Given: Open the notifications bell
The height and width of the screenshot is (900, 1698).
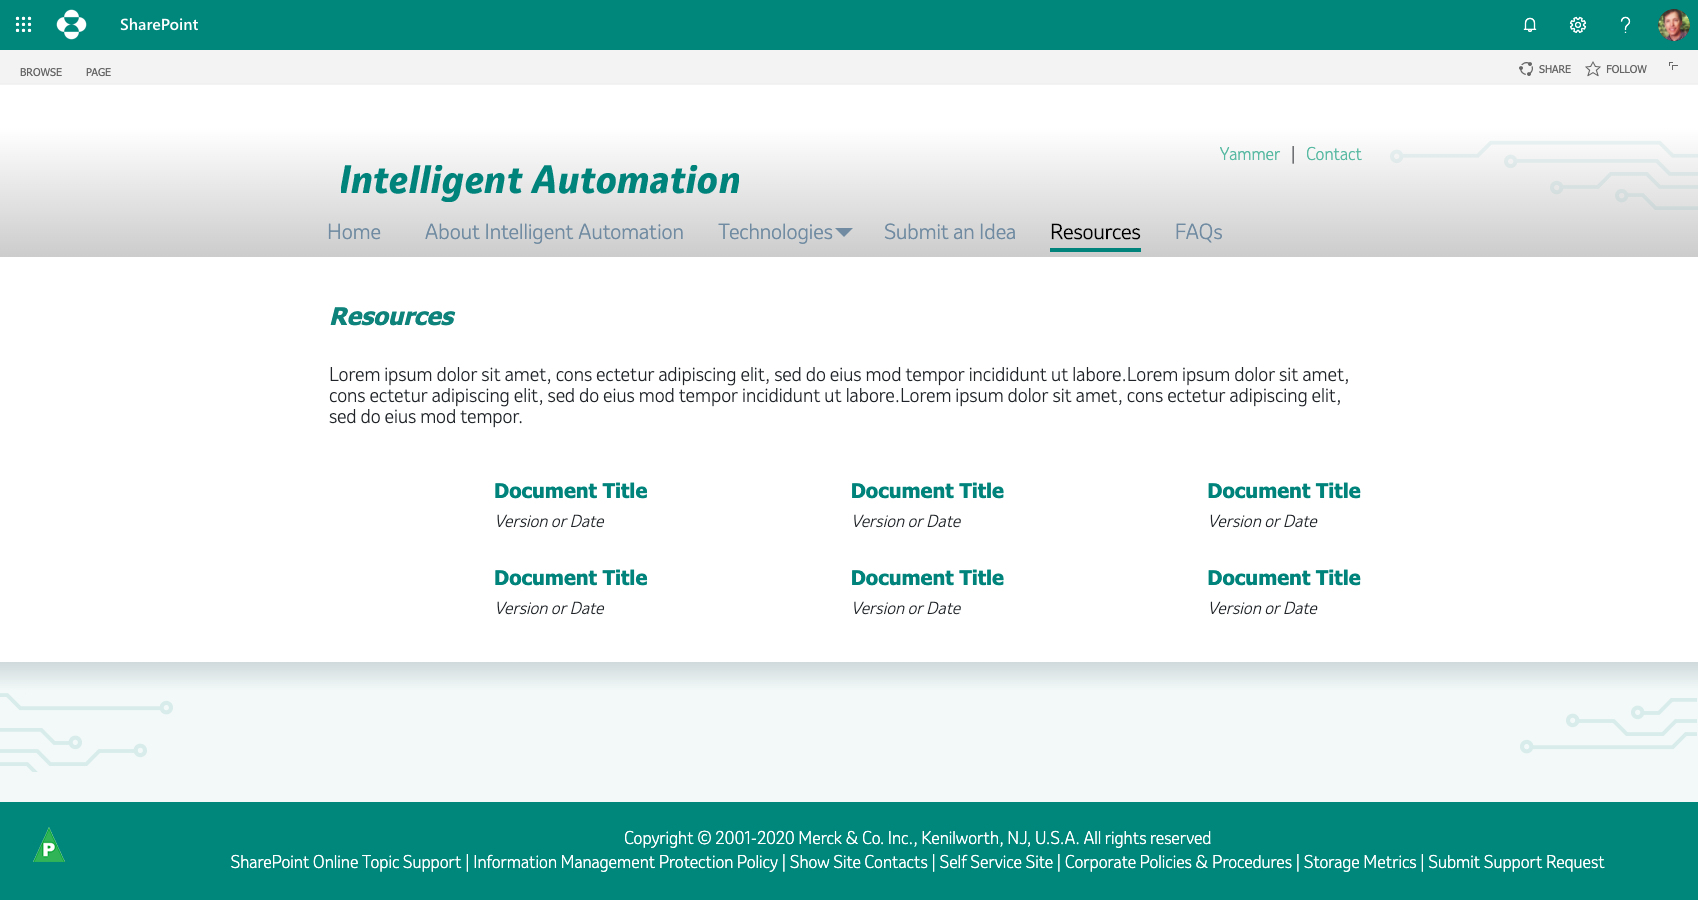Looking at the screenshot, I should pyautogui.click(x=1529, y=25).
